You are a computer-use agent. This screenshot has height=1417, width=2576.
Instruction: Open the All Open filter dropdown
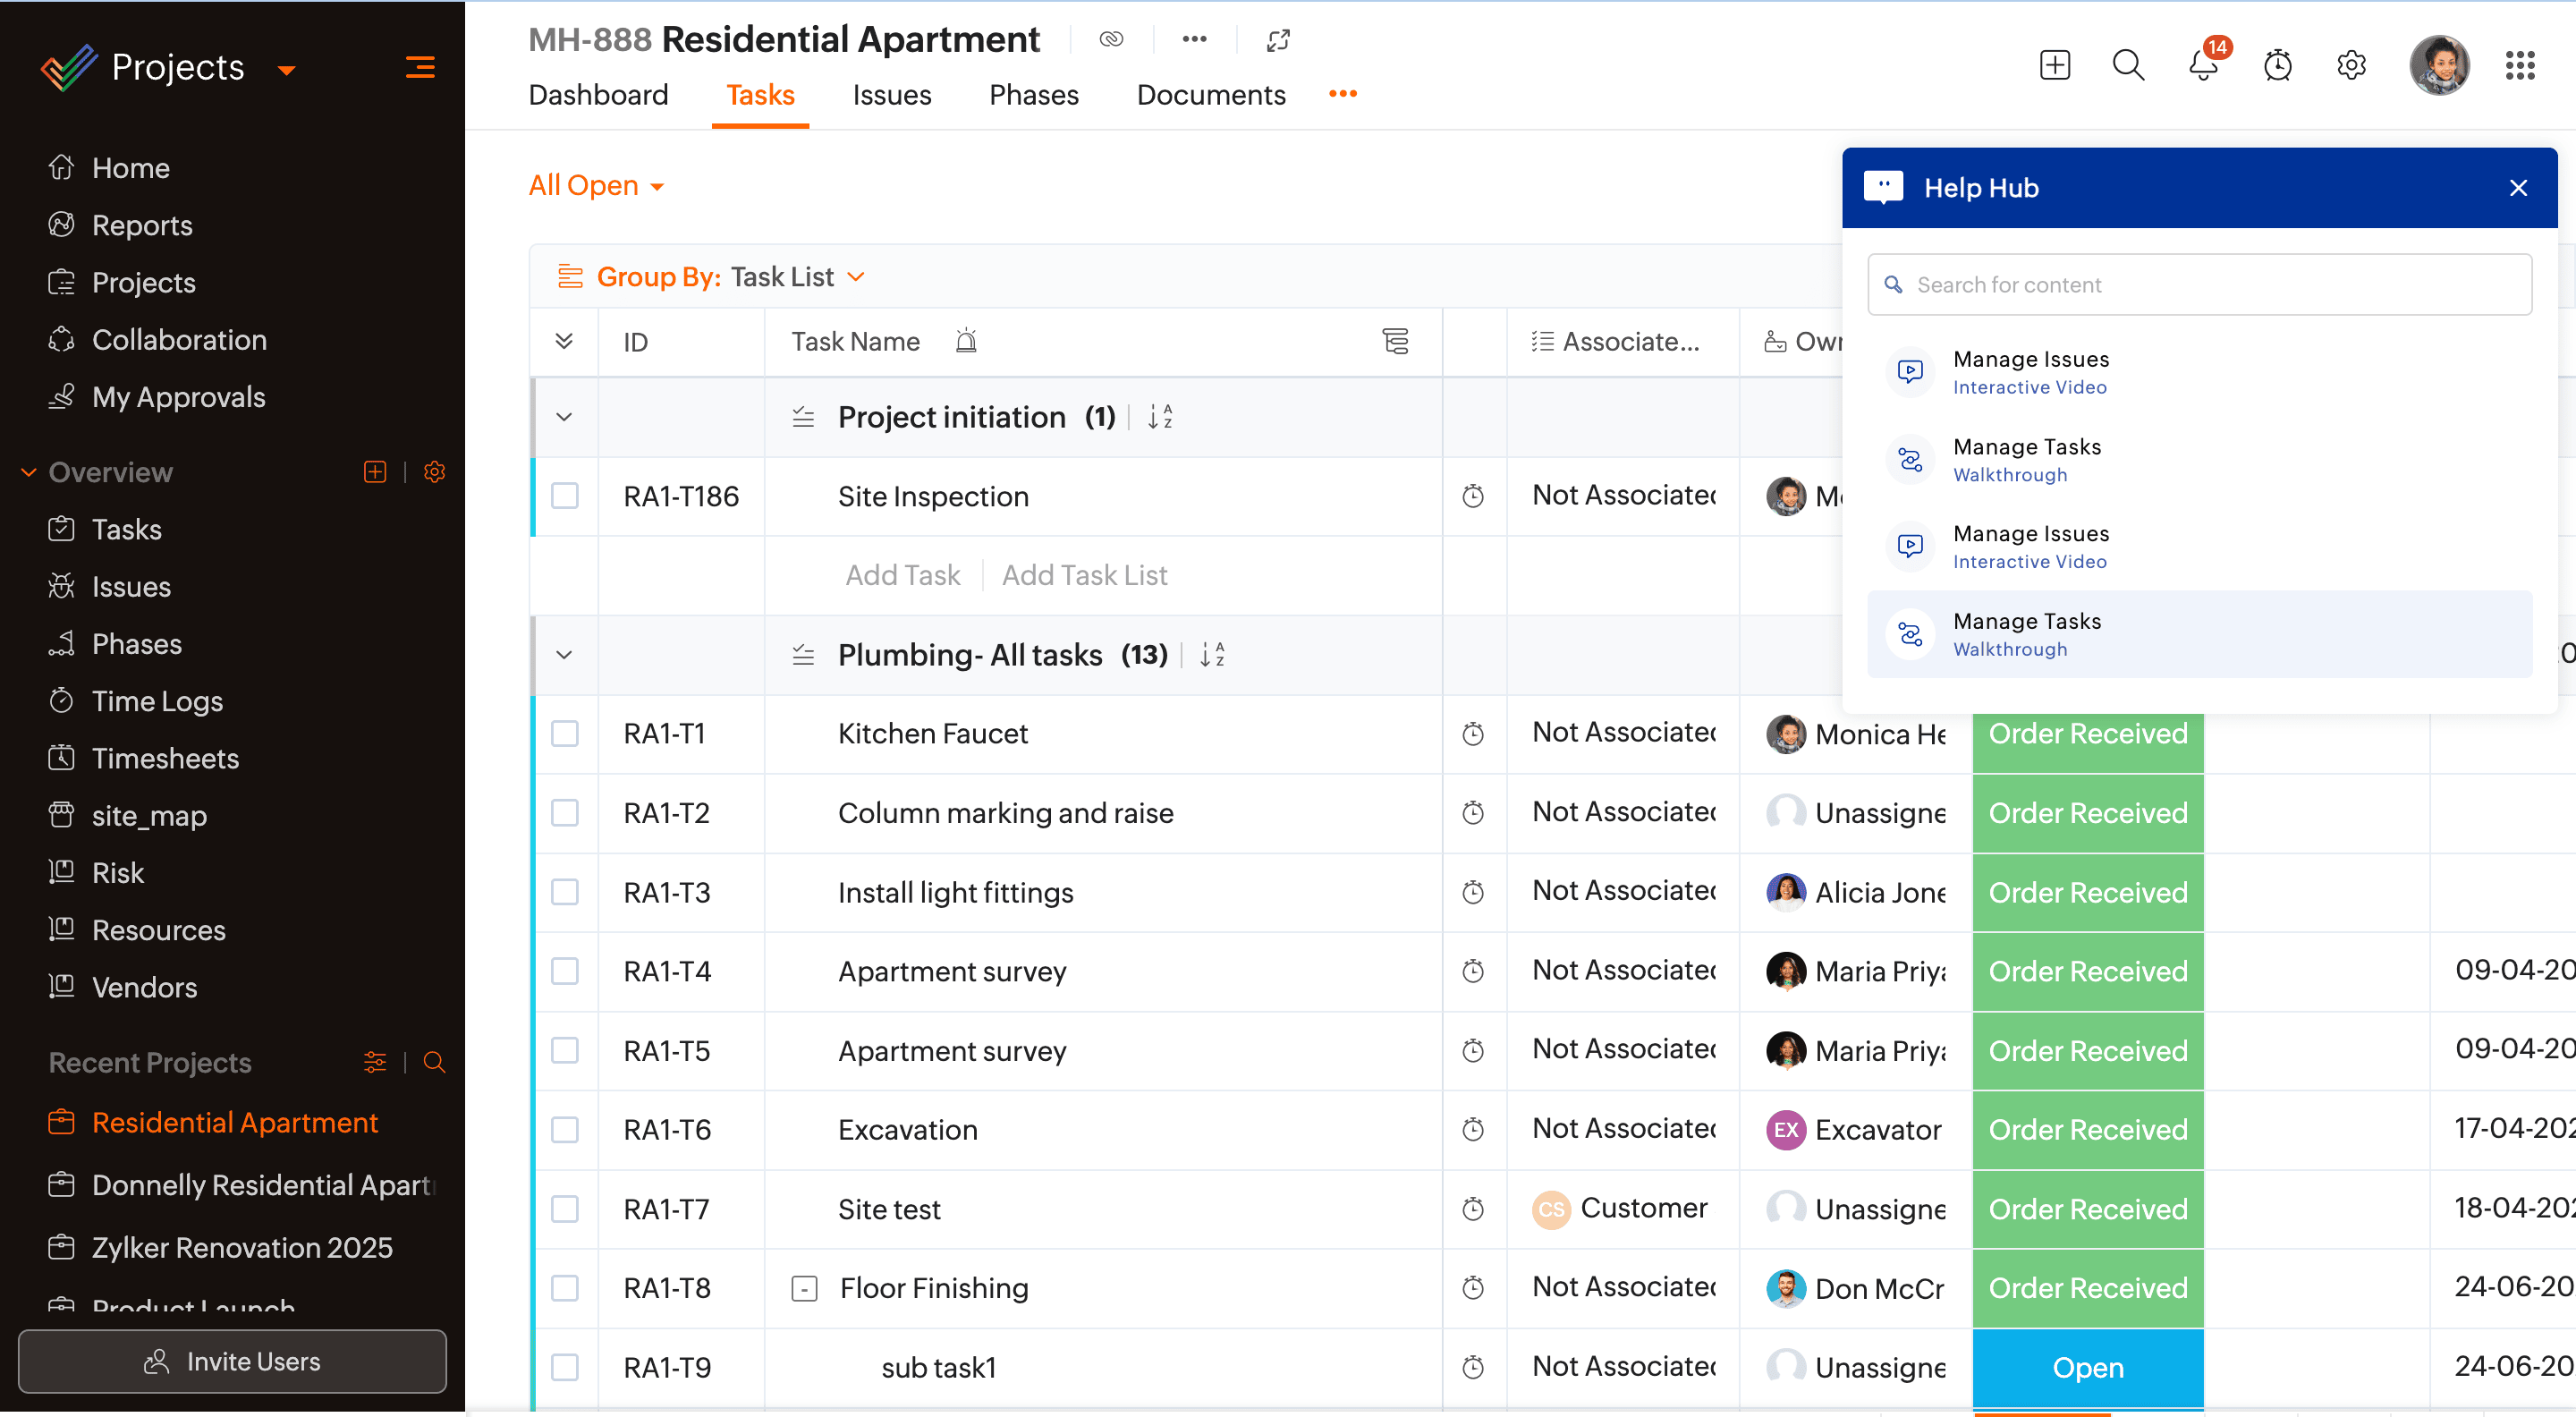(597, 186)
